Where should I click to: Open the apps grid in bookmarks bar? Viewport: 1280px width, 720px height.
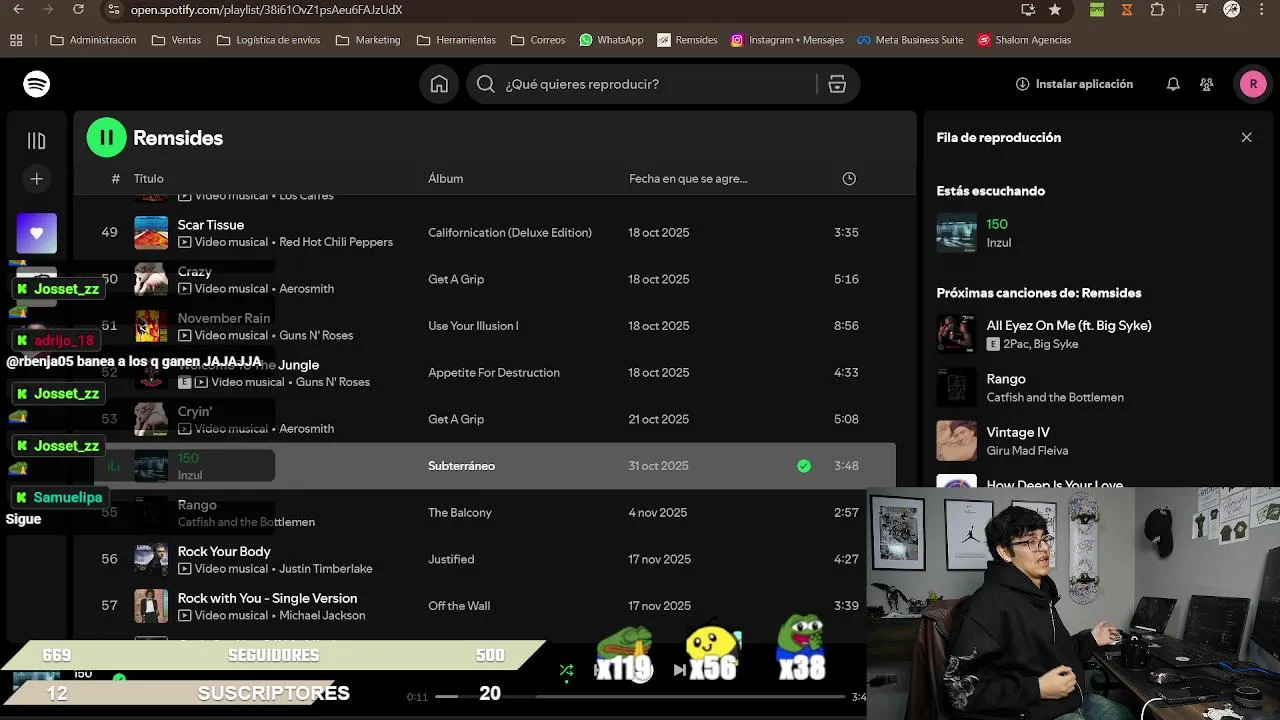[16, 40]
